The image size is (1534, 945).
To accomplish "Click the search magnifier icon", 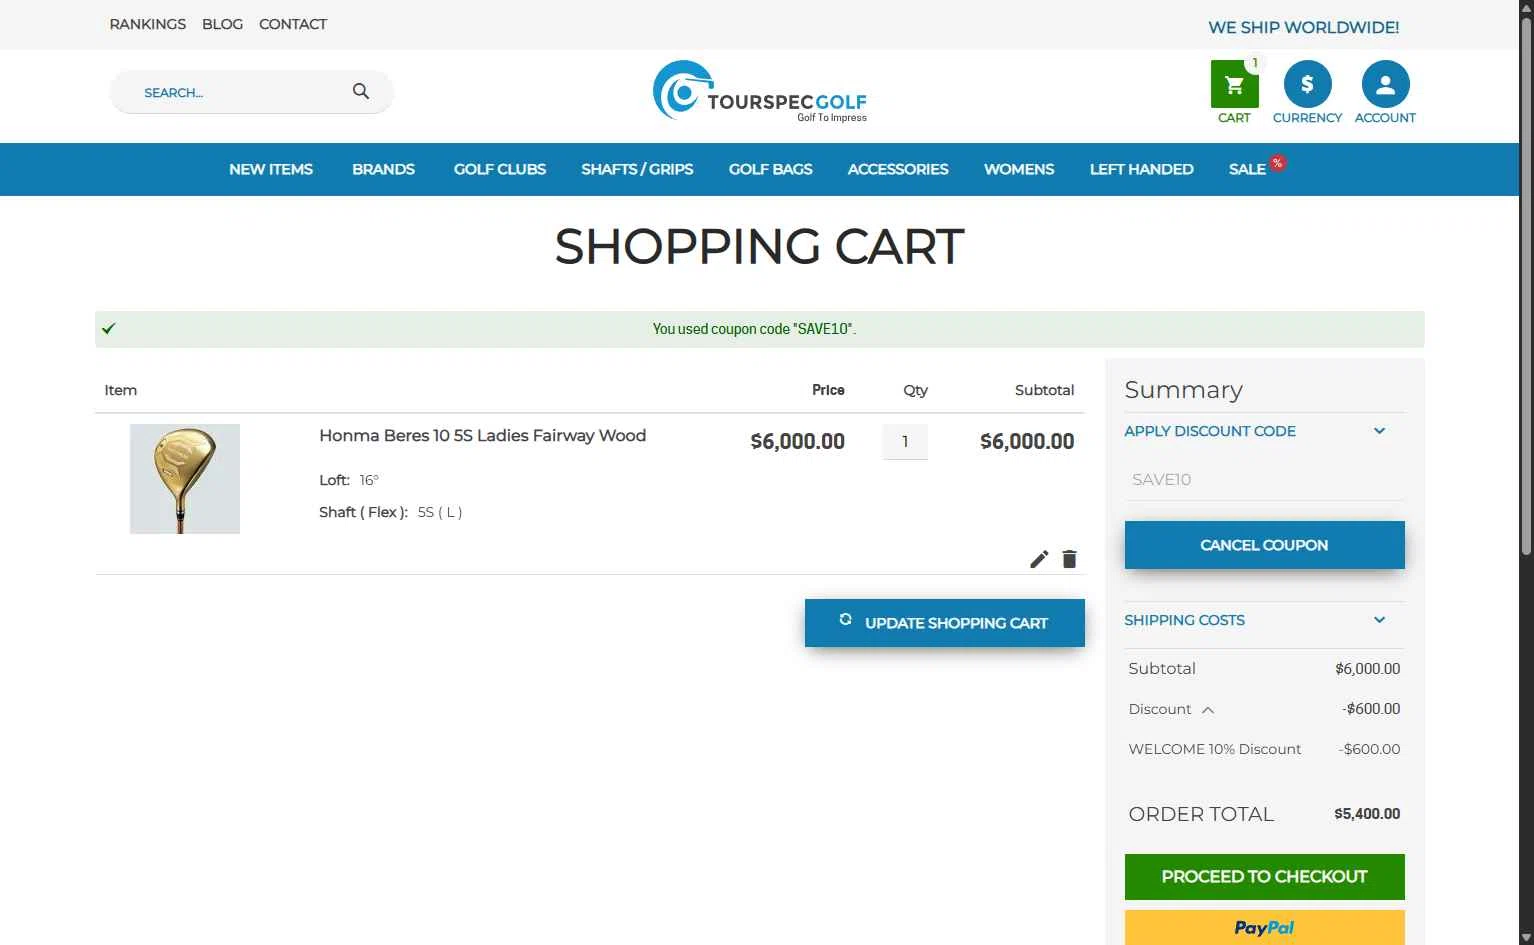I will (x=361, y=92).
